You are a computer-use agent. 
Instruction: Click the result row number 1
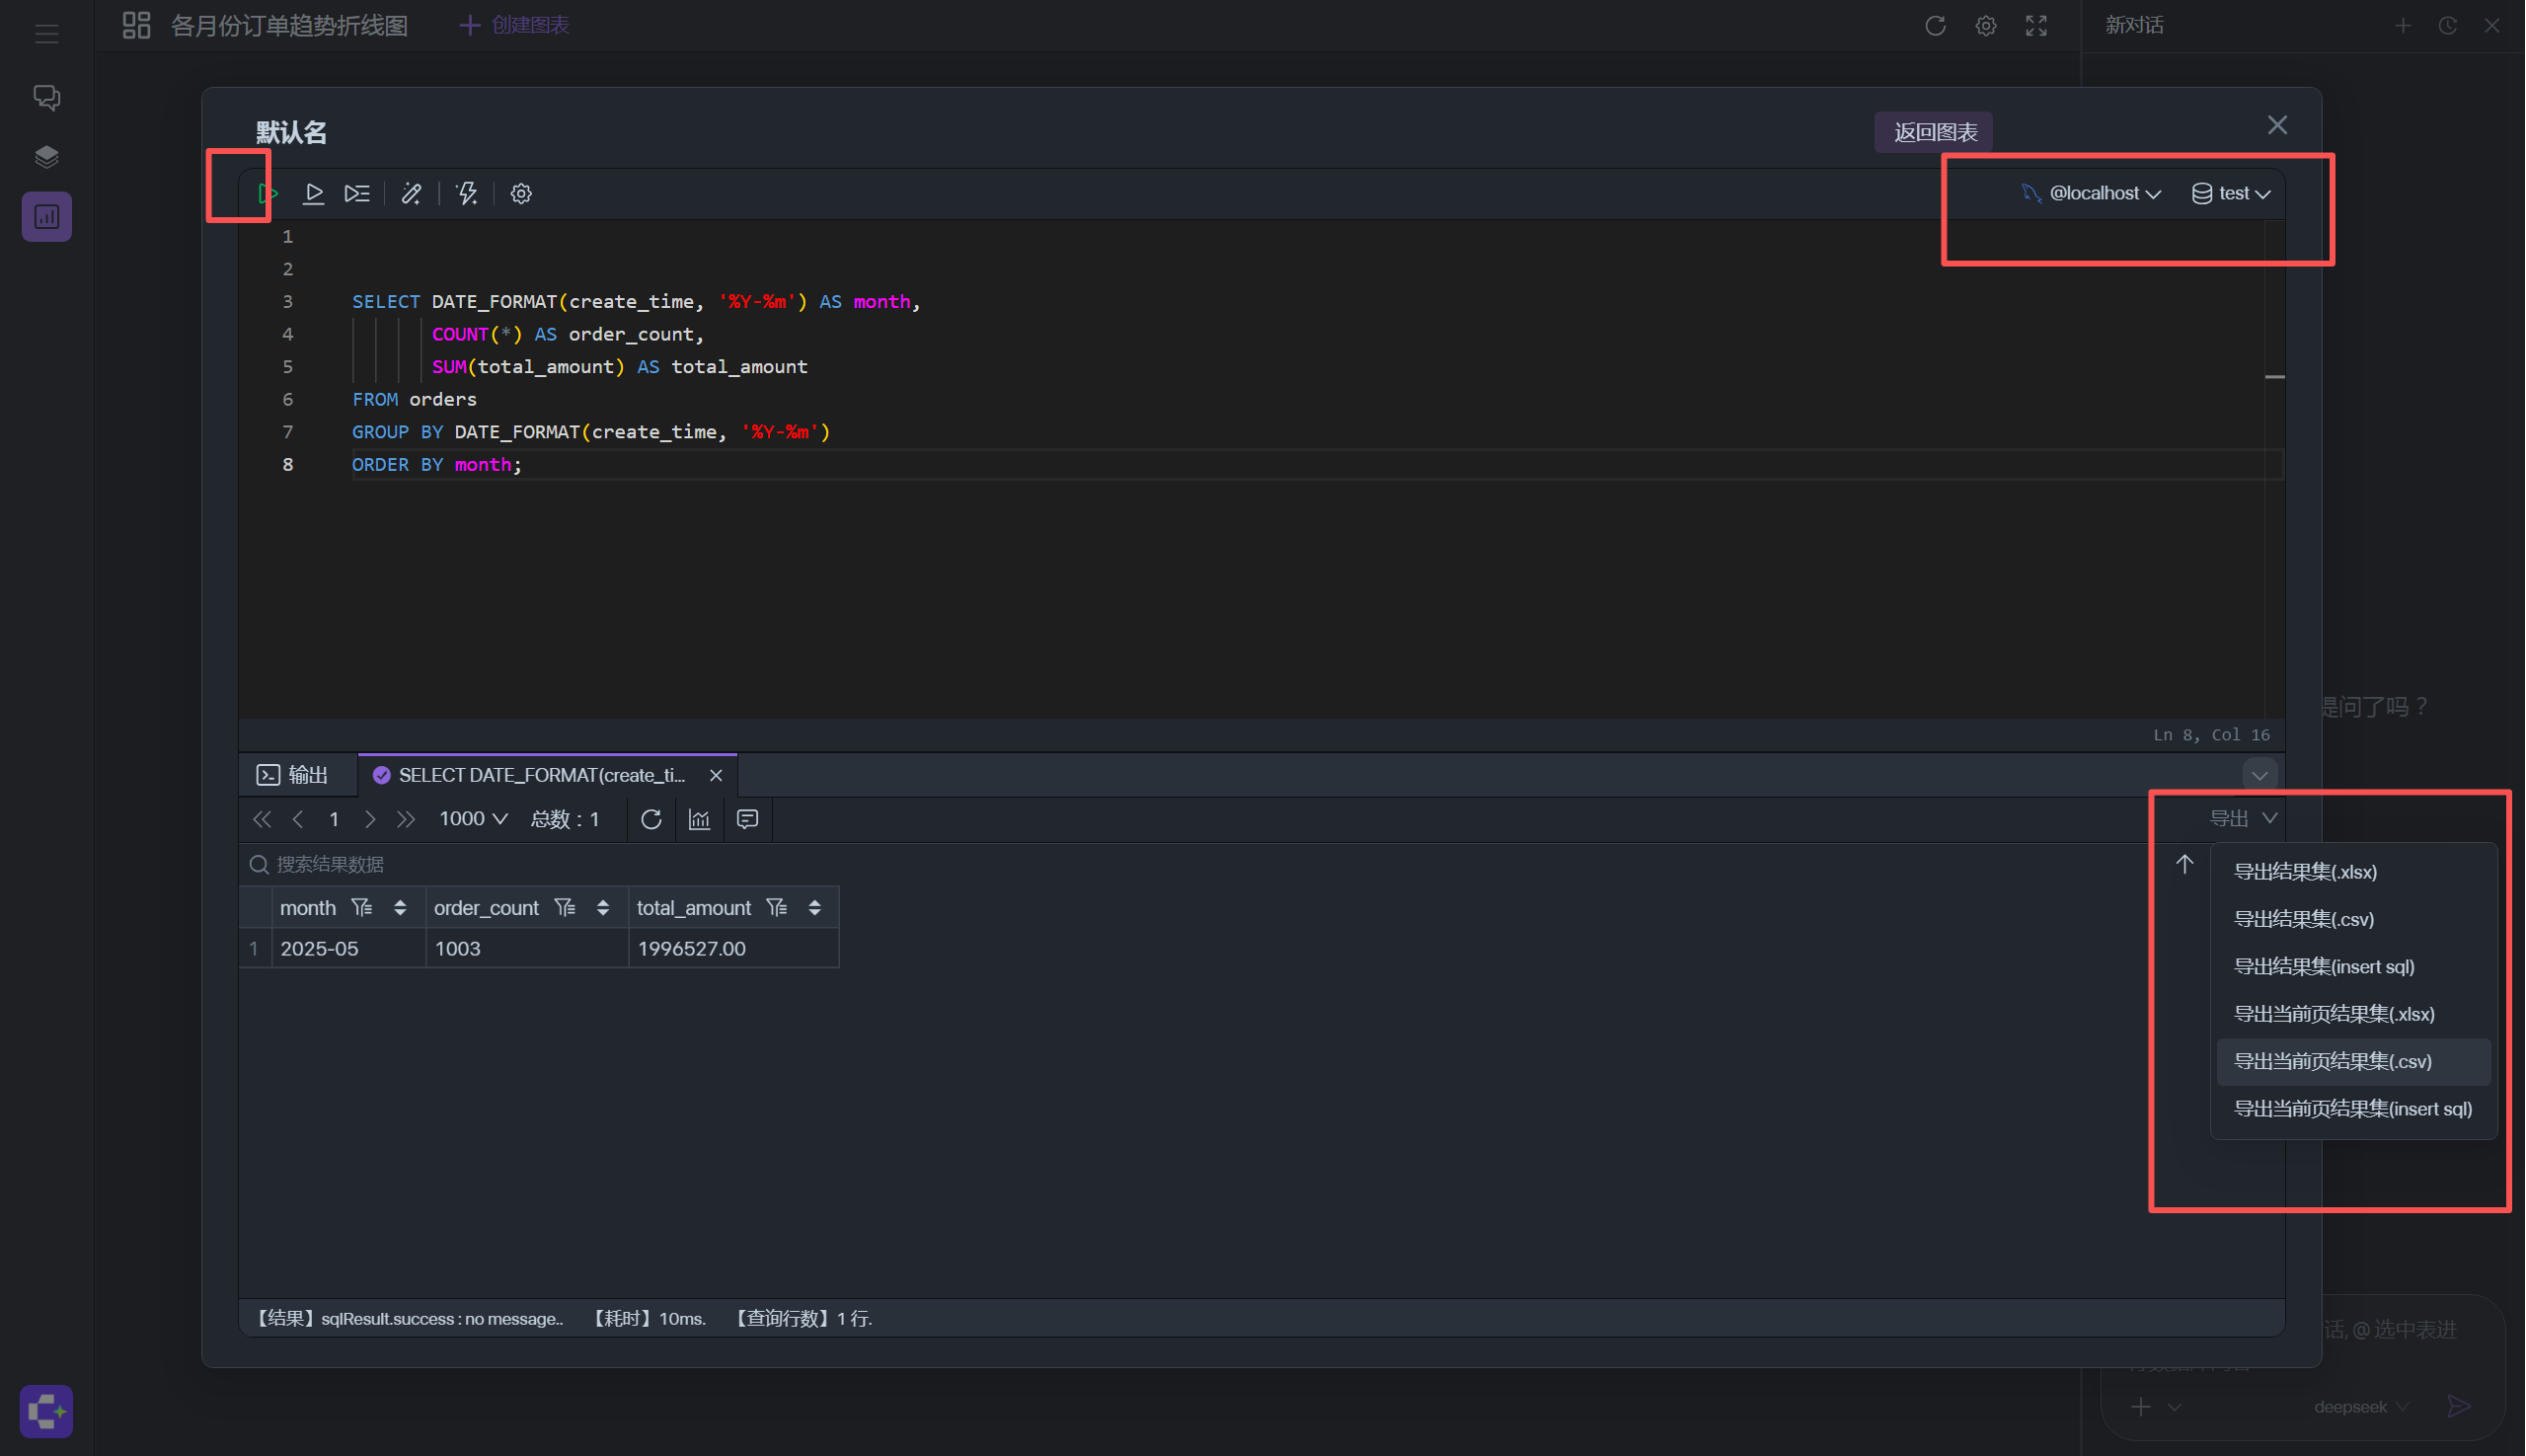[x=254, y=948]
